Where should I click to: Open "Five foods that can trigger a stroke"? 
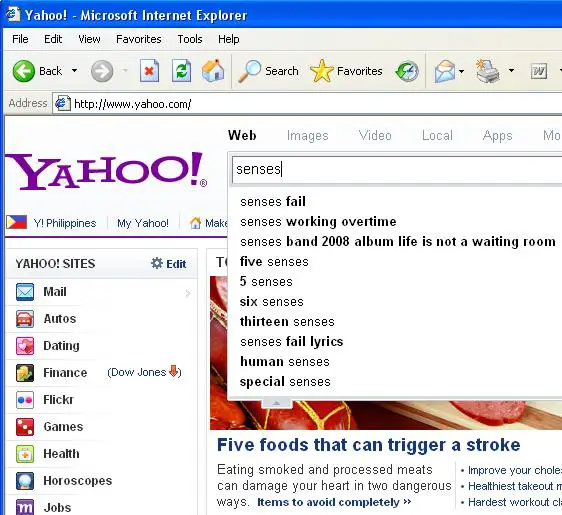pyautogui.click(x=368, y=445)
